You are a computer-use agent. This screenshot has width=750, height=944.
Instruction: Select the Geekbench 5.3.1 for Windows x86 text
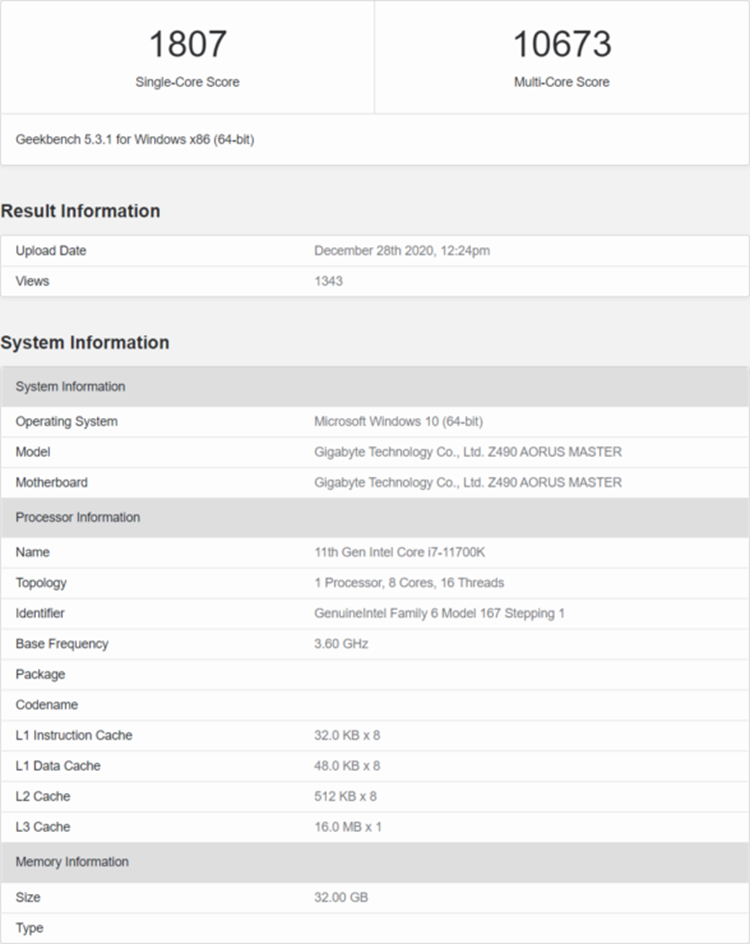(x=135, y=140)
